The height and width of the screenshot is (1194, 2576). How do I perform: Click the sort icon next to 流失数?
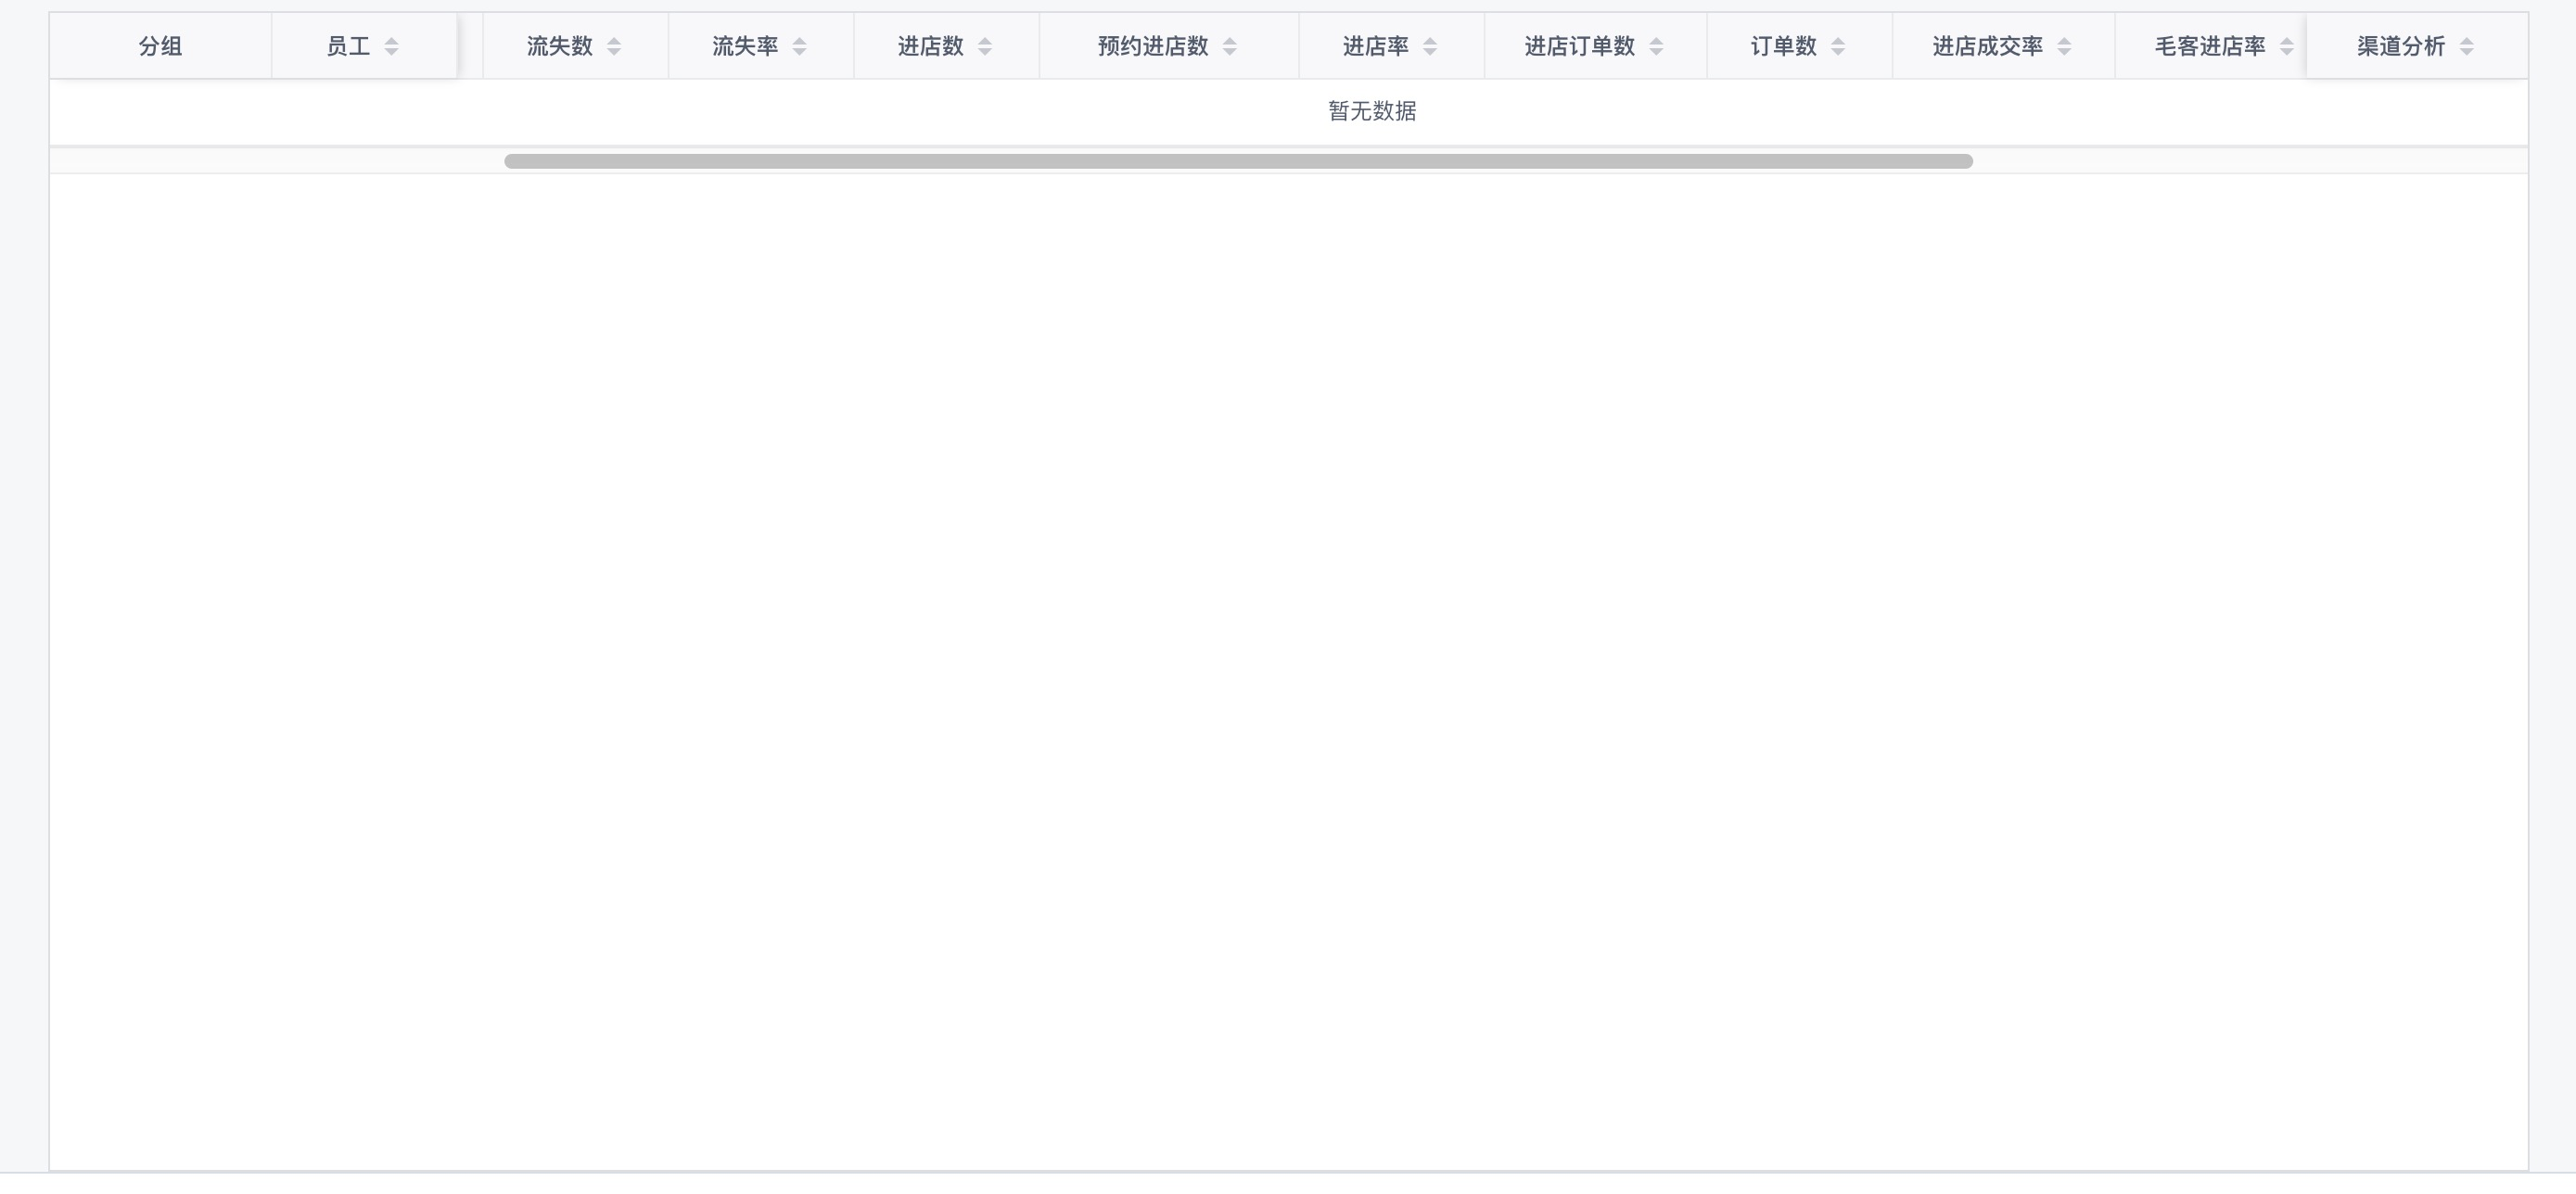point(616,45)
